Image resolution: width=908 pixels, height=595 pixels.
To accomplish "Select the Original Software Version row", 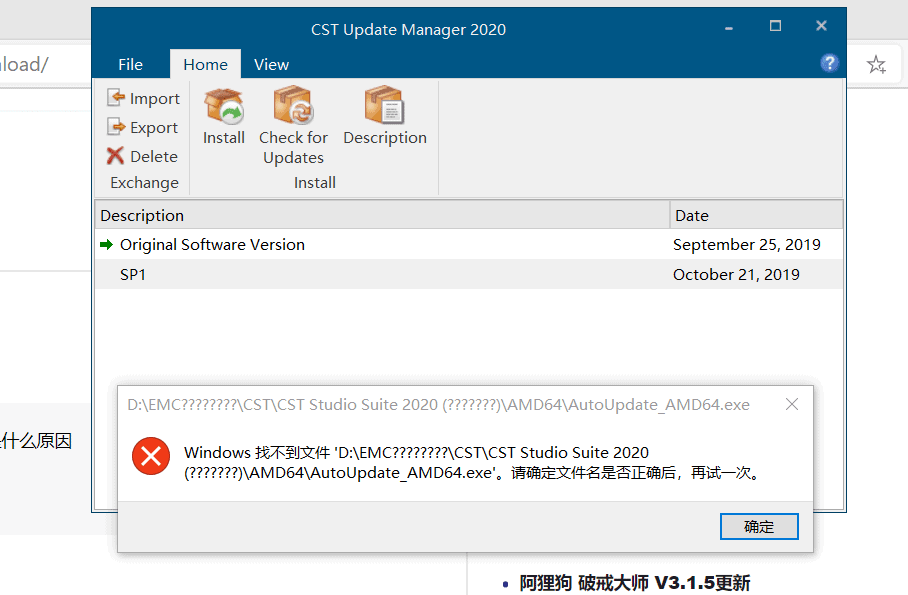I will (469, 244).
